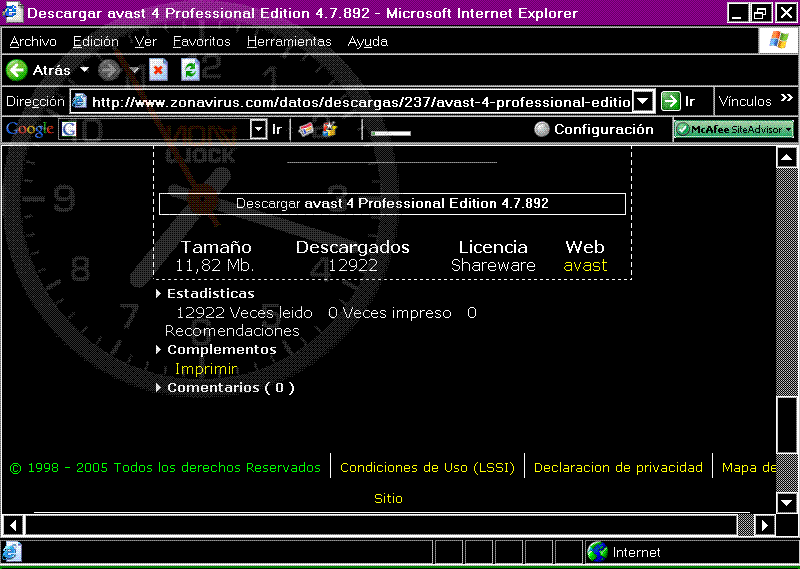Open the Herramientas menu

click(289, 41)
